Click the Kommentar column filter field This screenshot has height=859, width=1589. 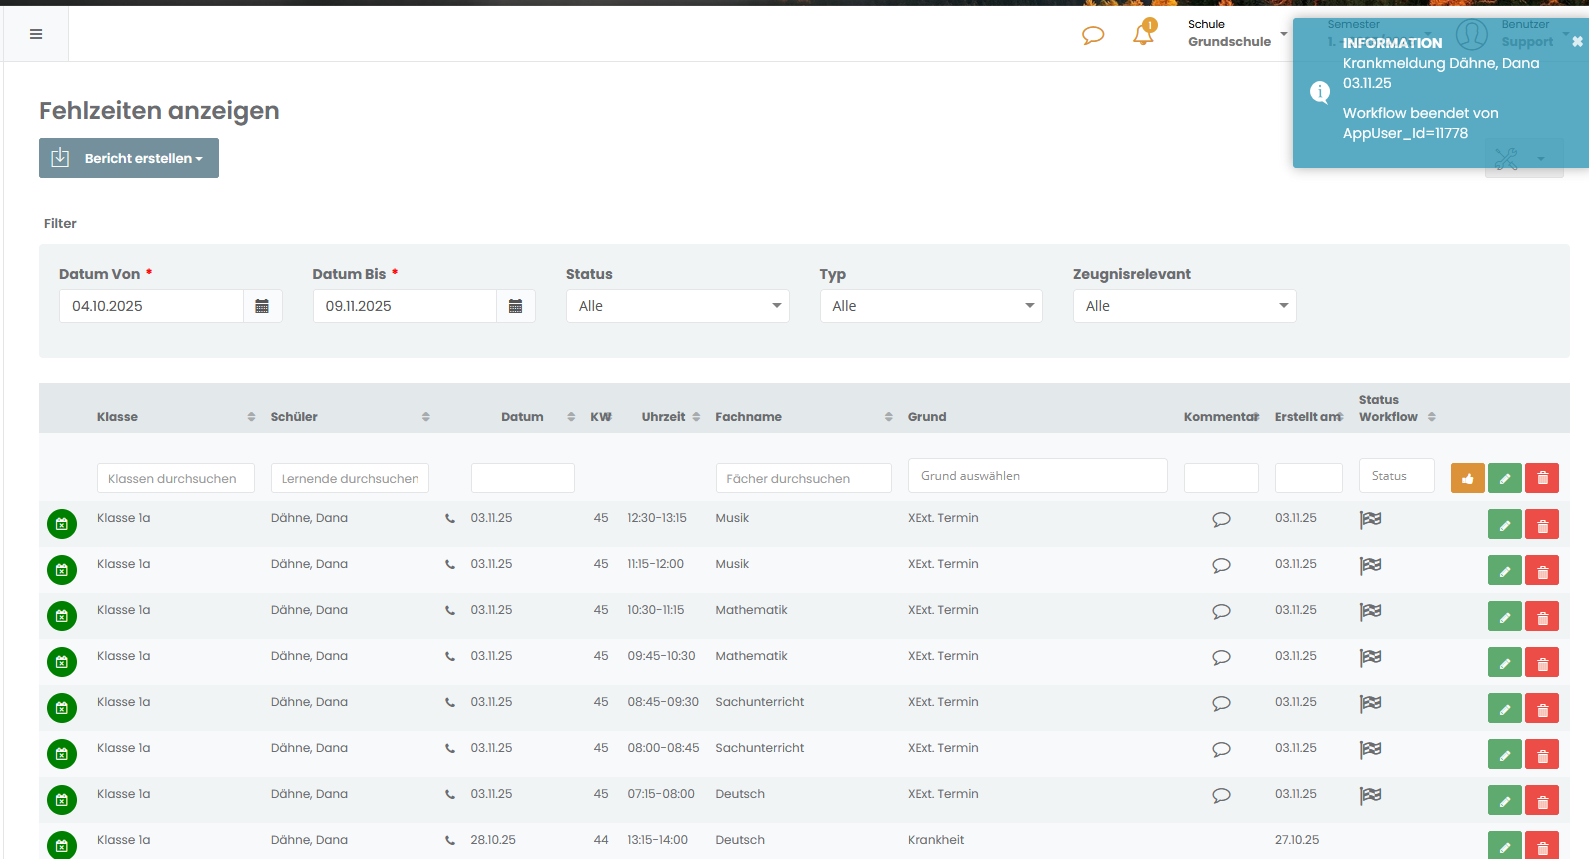pyautogui.click(x=1221, y=478)
